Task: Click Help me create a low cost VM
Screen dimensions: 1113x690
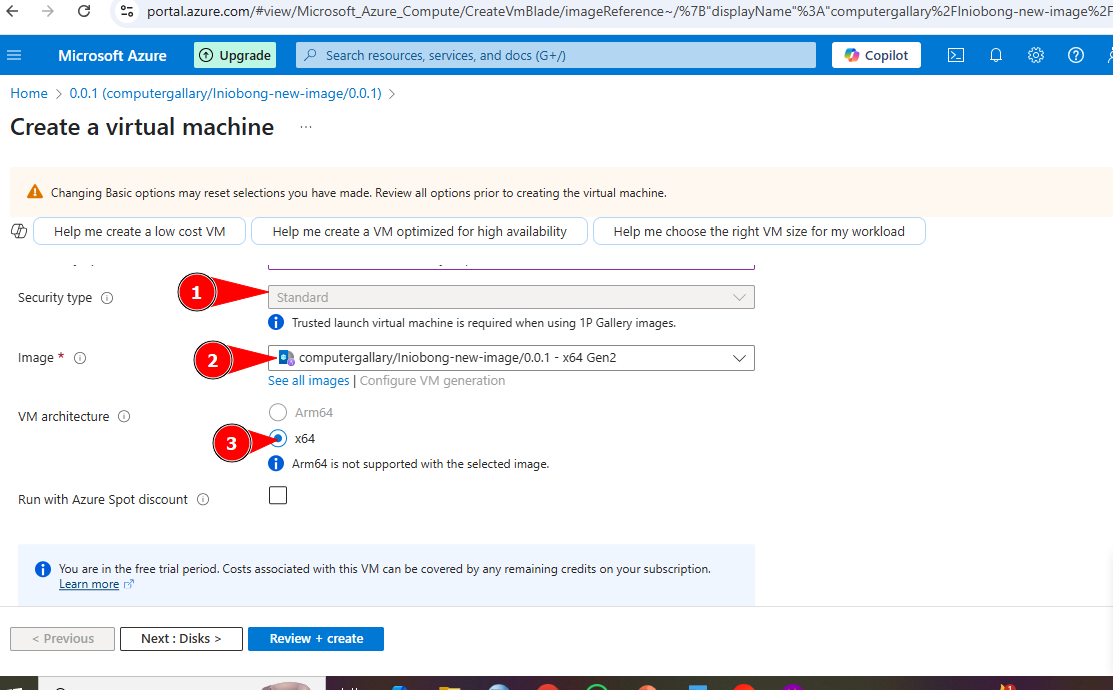Action: (139, 231)
